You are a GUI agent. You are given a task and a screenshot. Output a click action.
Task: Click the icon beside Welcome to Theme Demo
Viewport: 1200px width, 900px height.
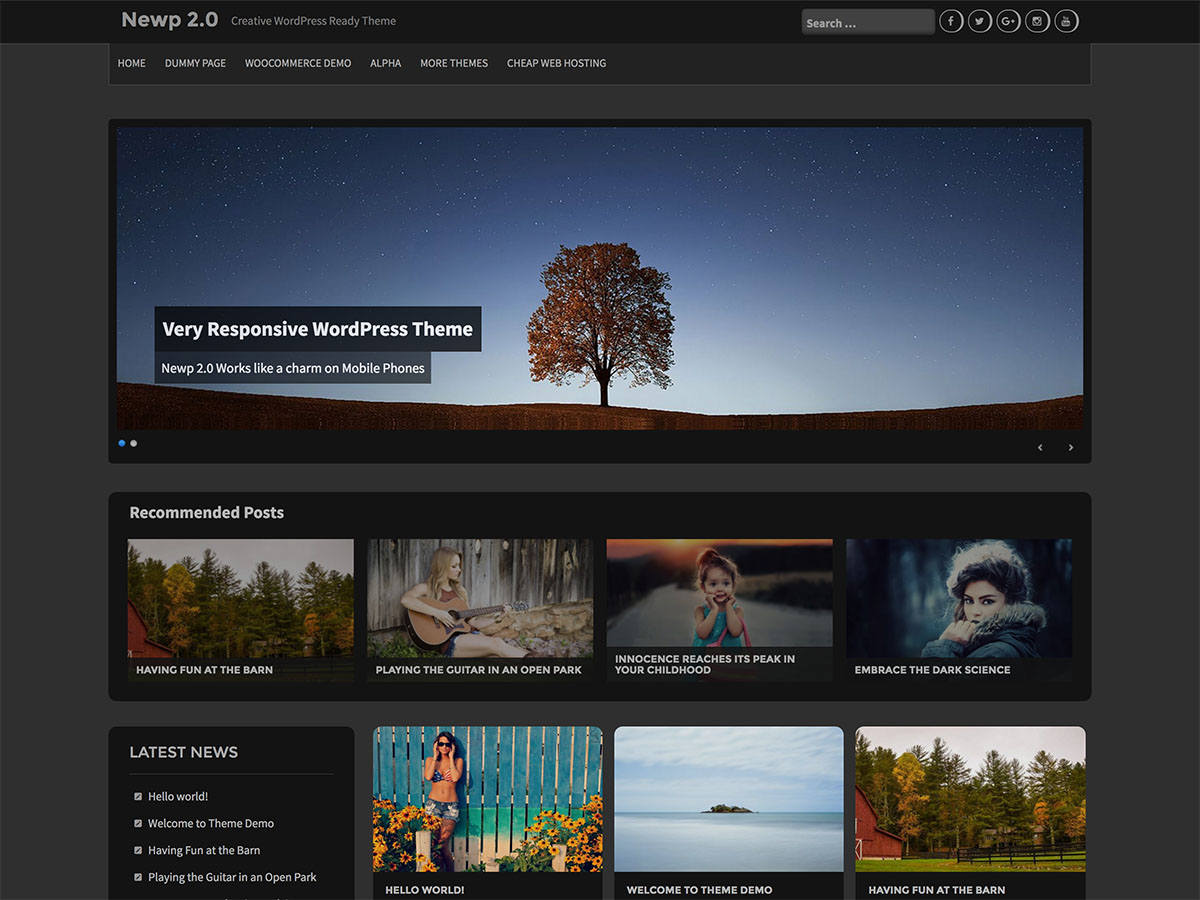pos(138,824)
